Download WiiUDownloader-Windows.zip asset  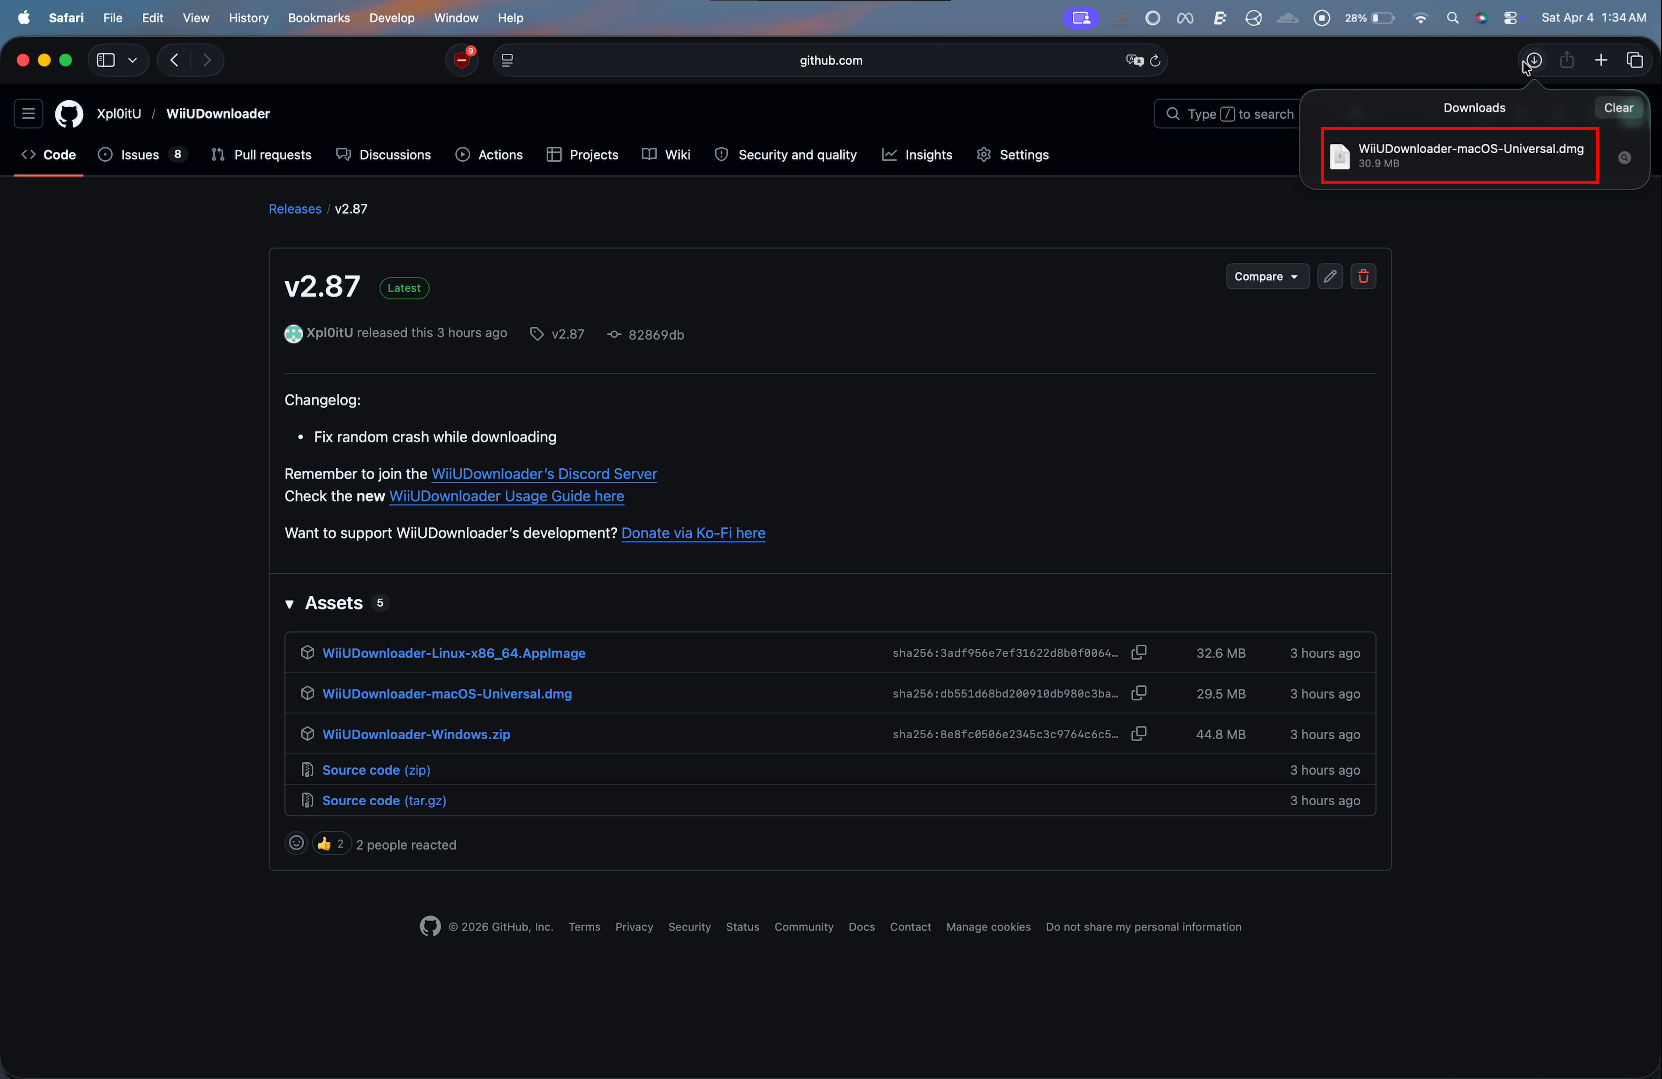pyautogui.click(x=416, y=735)
